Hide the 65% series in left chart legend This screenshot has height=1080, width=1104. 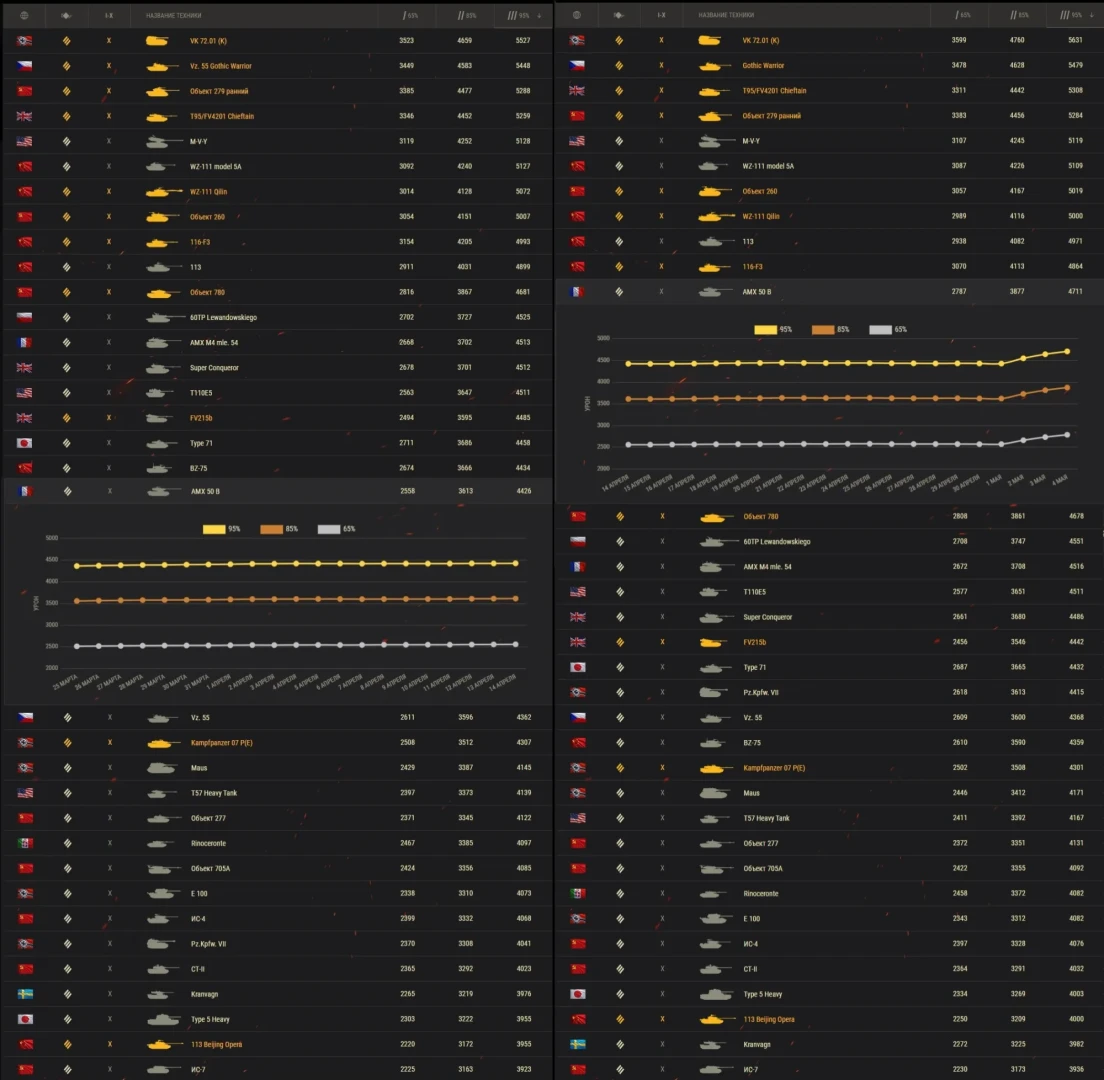point(334,529)
